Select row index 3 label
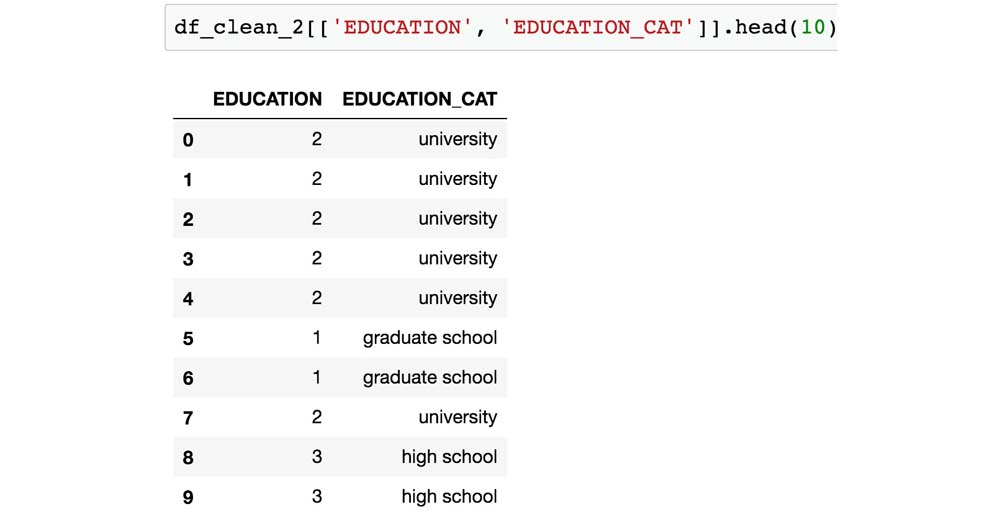The image size is (1000, 512). click(188, 259)
